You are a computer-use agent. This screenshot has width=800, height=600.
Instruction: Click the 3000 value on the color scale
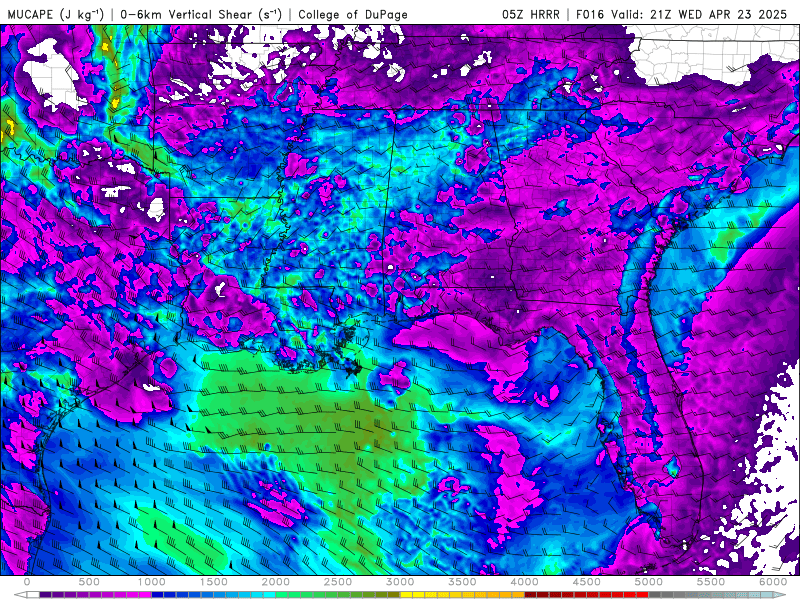click(x=401, y=582)
